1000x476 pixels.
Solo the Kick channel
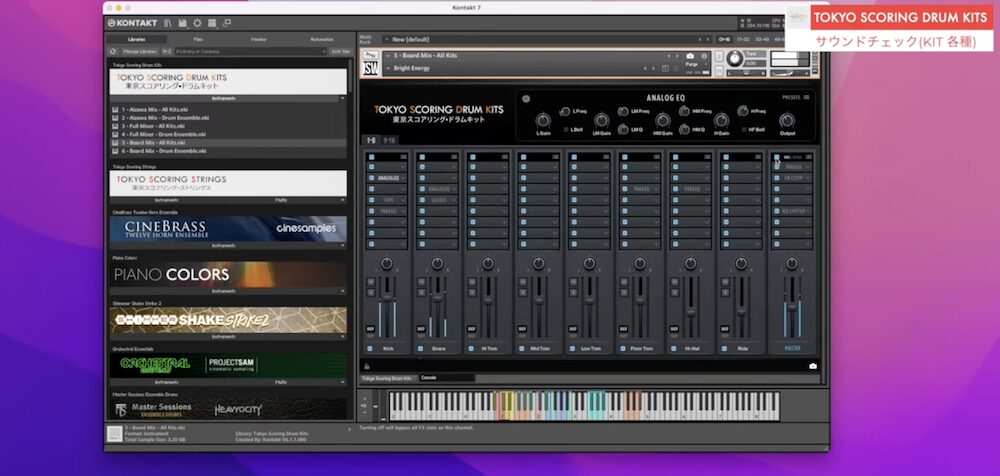click(x=371, y=292)
